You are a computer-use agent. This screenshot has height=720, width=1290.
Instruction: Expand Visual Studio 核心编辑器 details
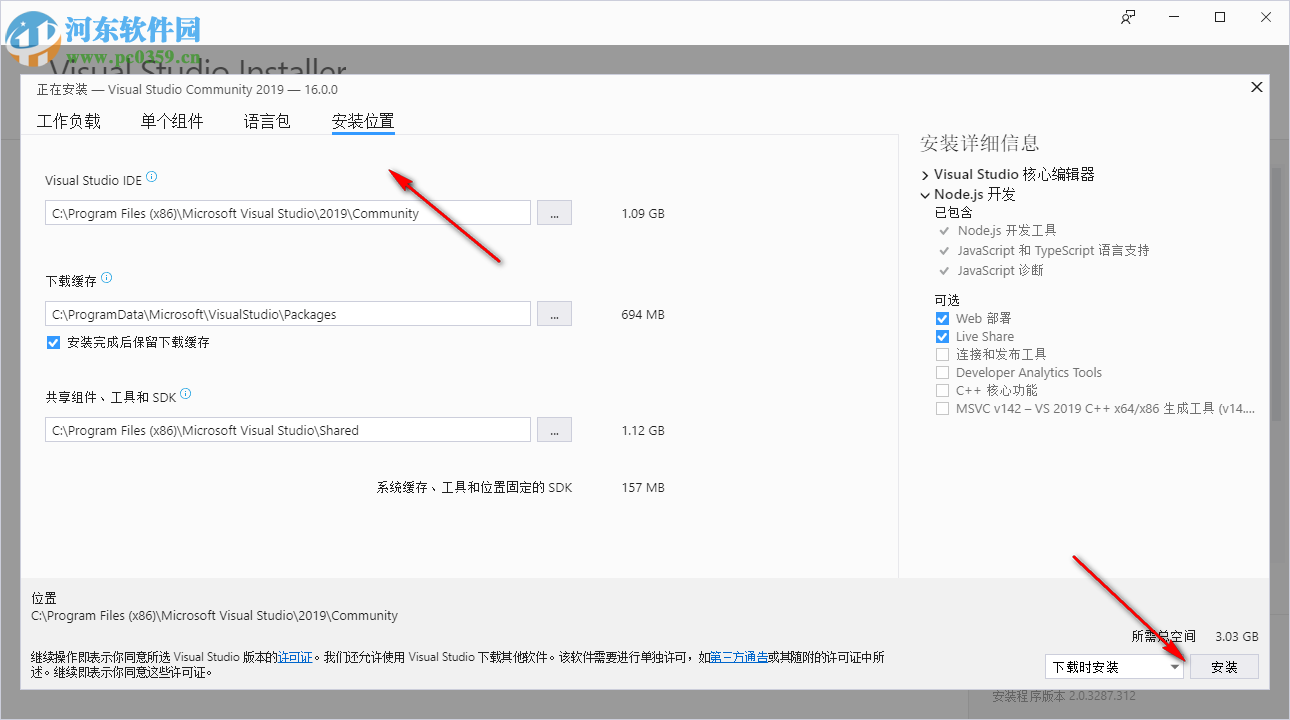924,174
